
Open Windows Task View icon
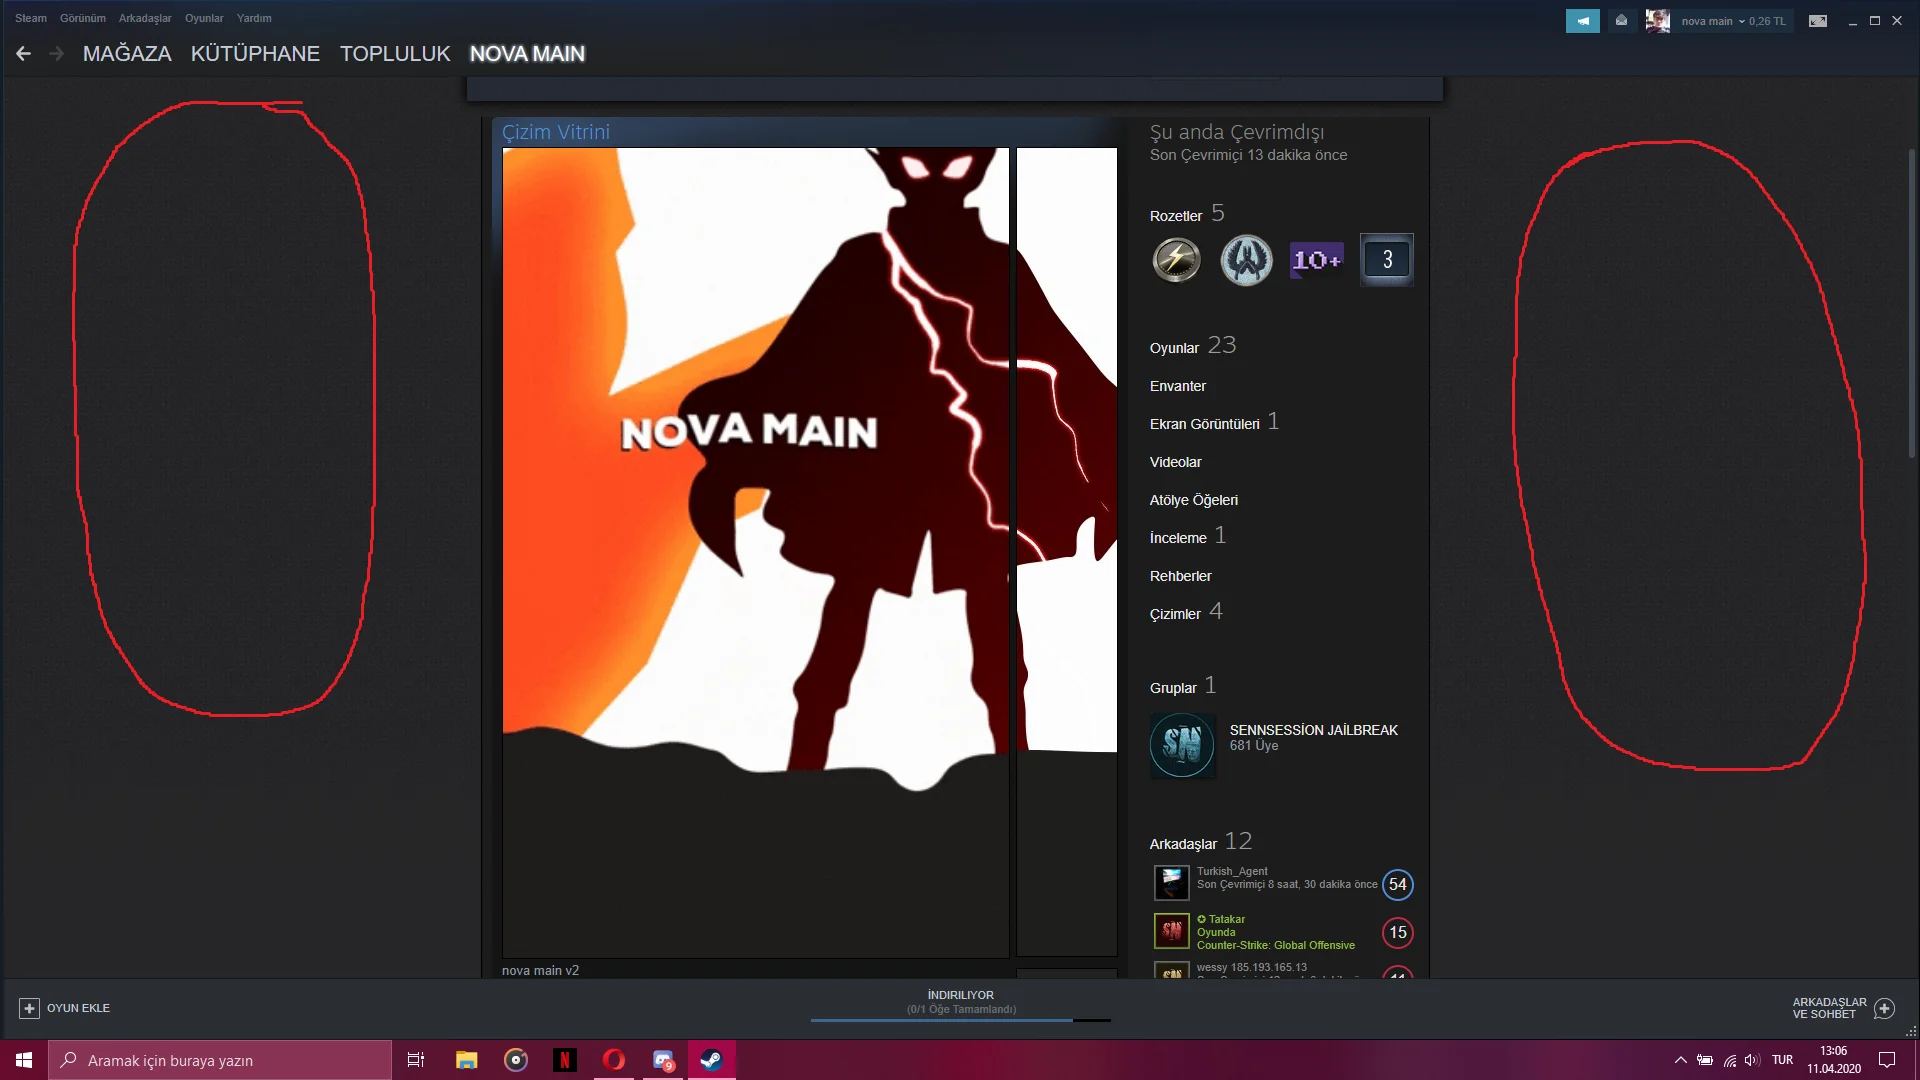point(416,1060)
